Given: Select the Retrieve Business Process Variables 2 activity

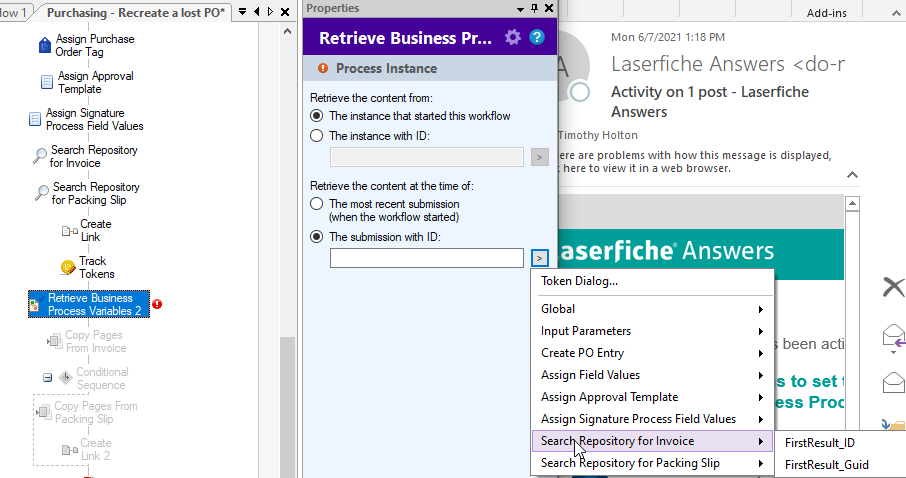Looking at the screenshot, I should pos(89,305).
